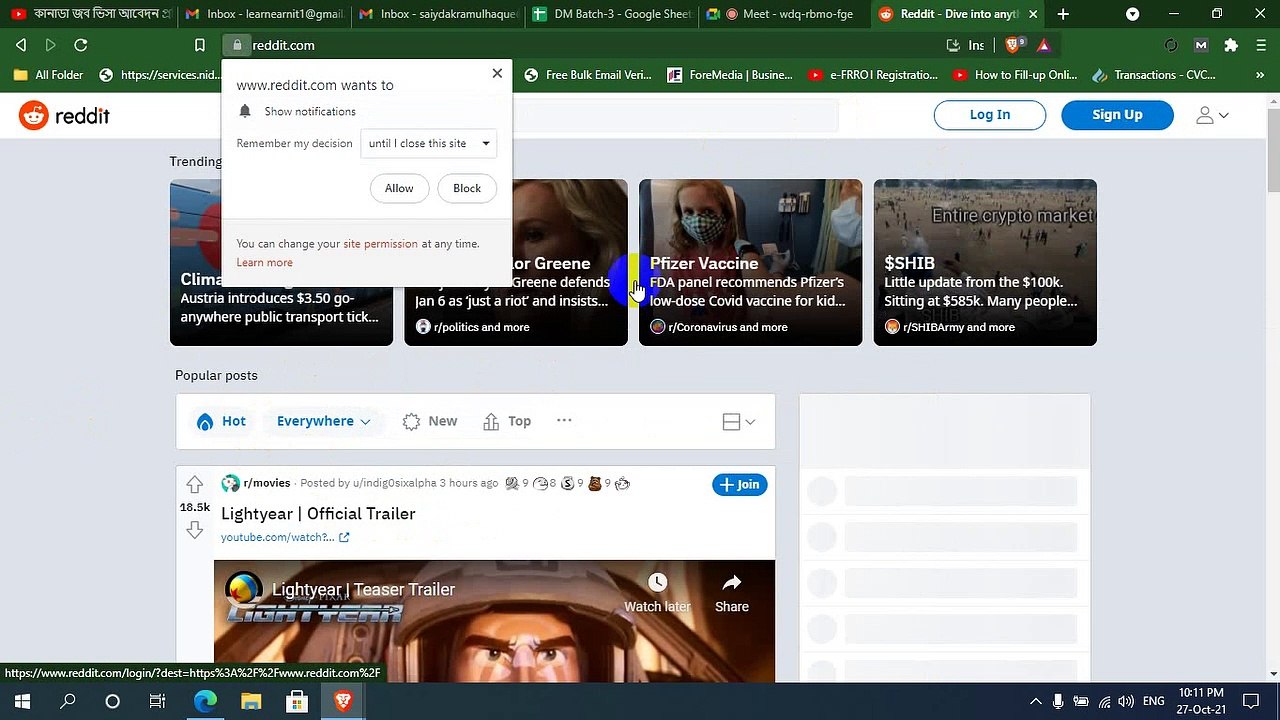Go back using the browser back arrow
The height and width of the screenshot is (720, 1280).
(21, 45)
